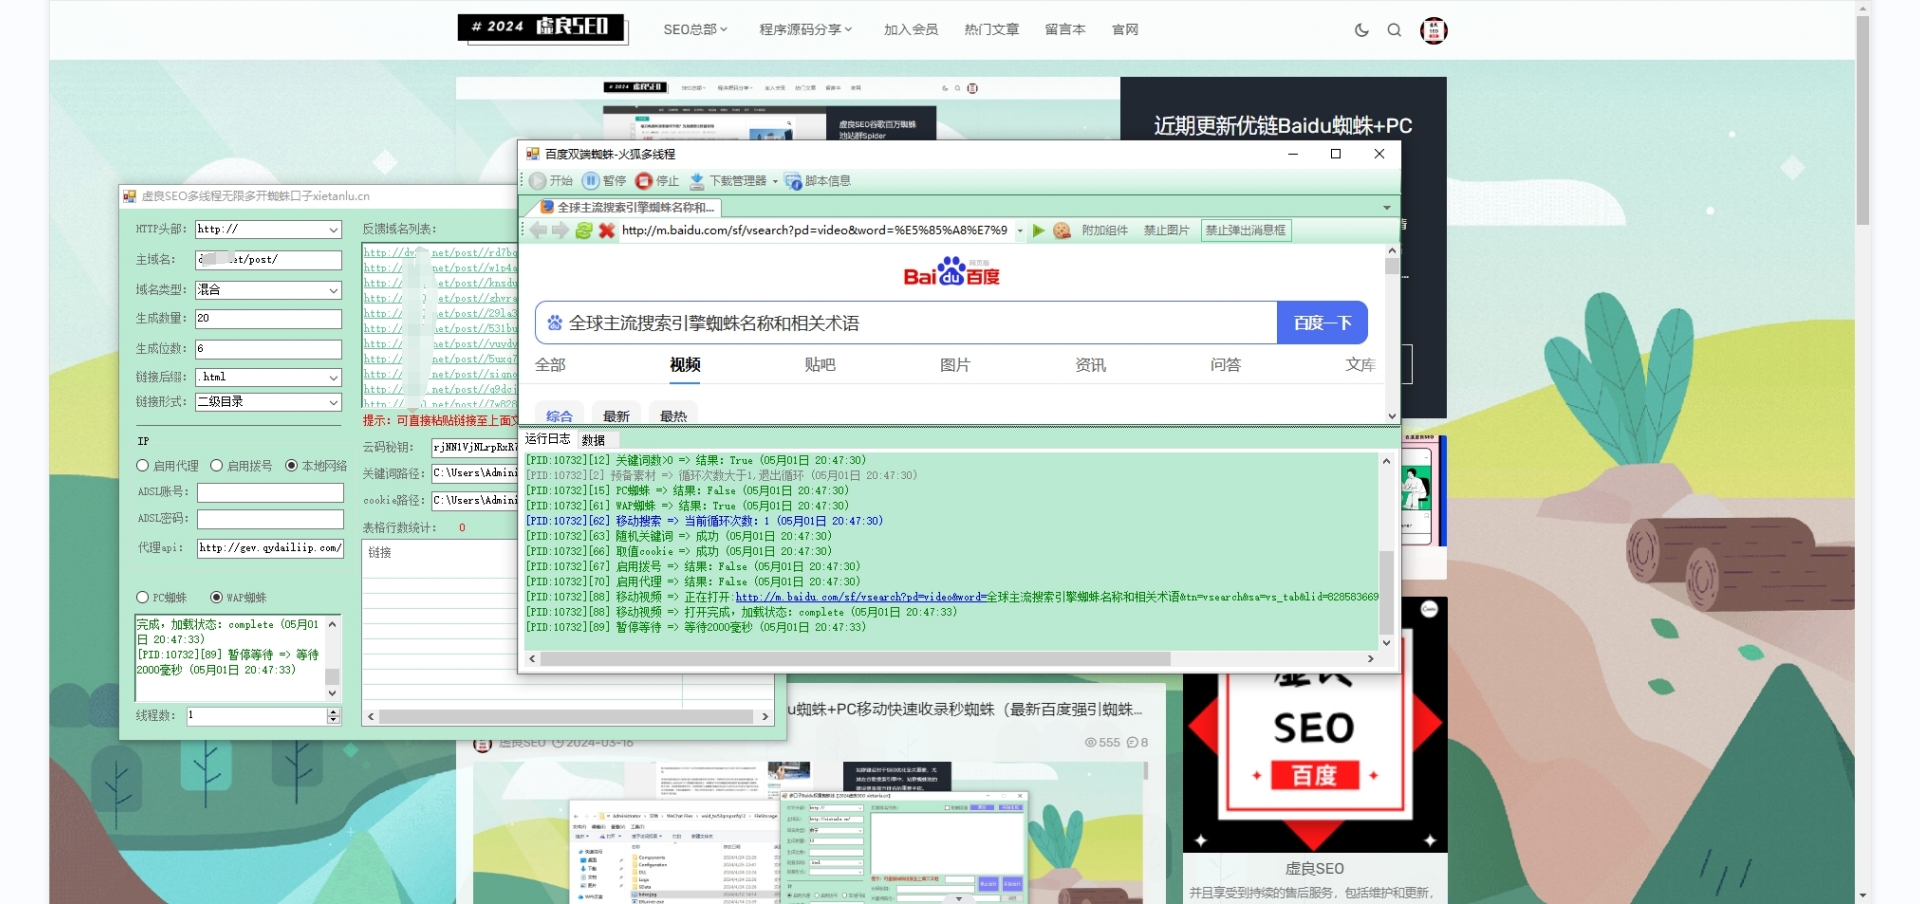Click the 生成位数 input field

click(268, 349)
